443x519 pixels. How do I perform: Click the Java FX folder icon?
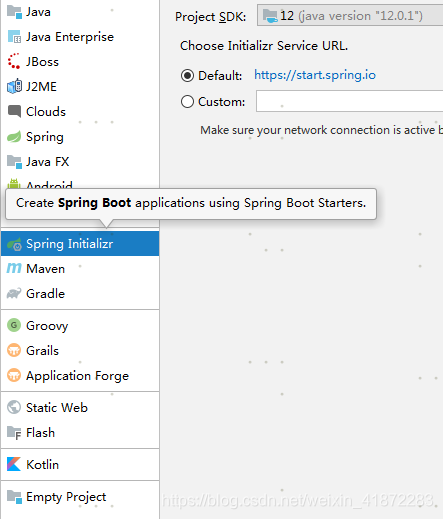14,162
